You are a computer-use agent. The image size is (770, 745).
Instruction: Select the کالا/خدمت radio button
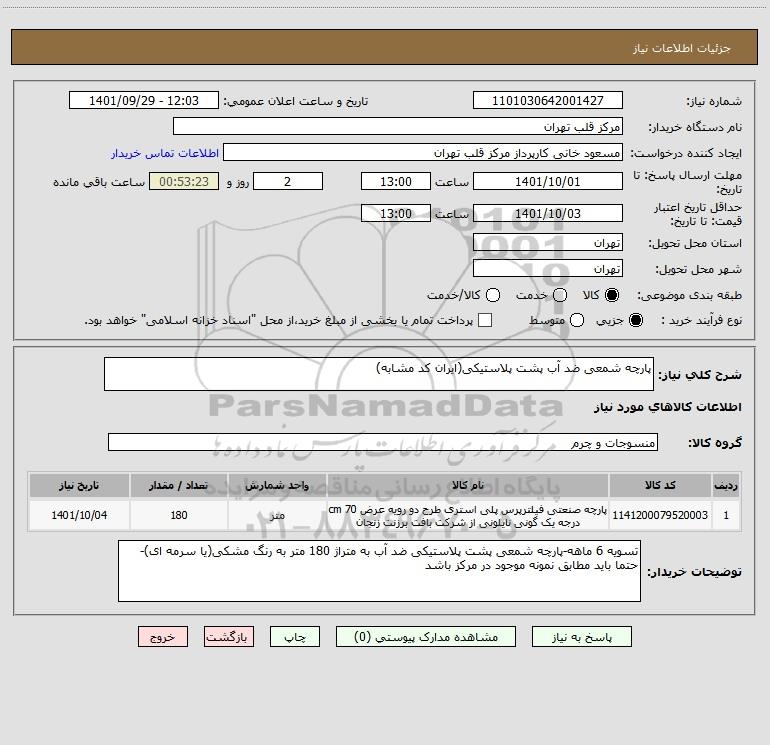click(493, 295)
